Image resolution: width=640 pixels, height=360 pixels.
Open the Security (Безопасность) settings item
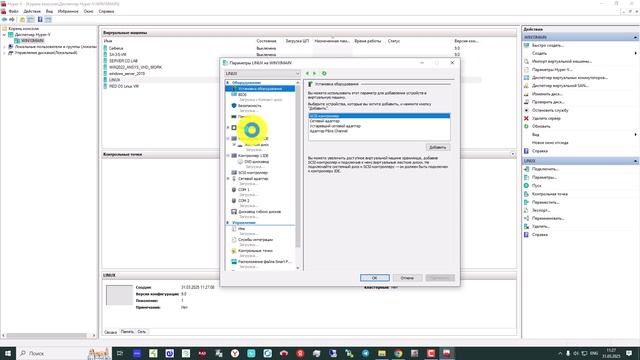(x=249, y=105)
